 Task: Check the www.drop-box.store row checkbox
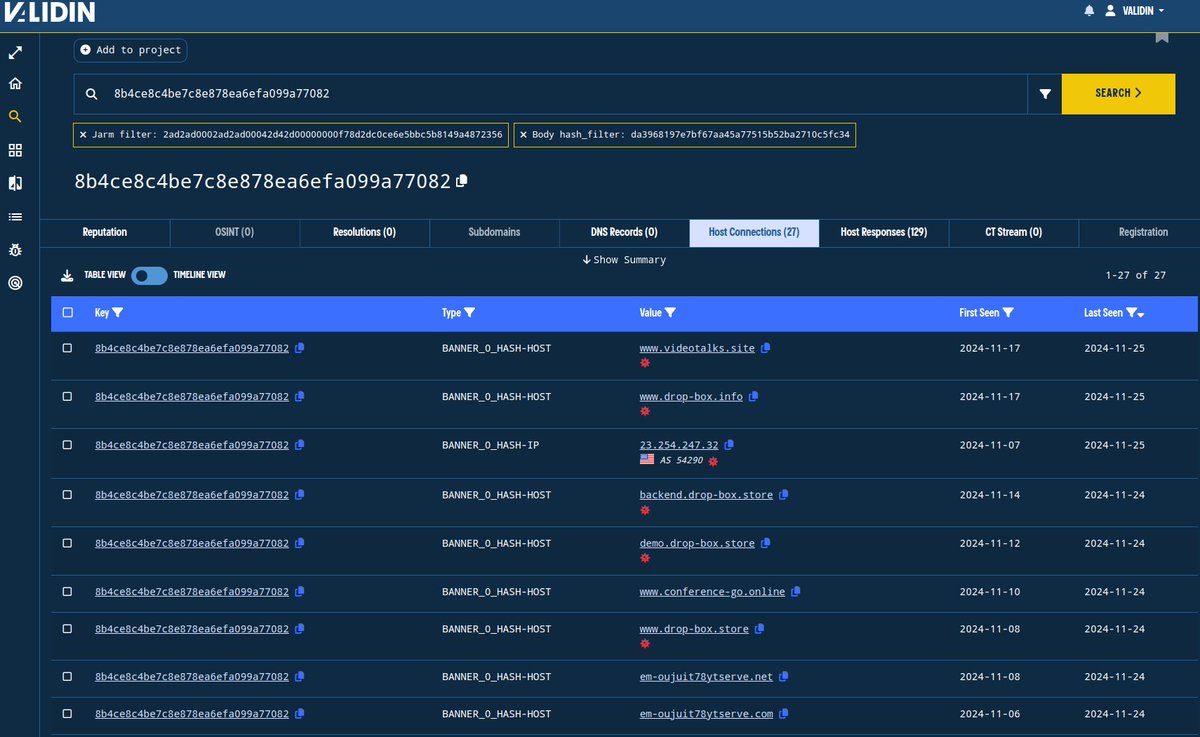[x=67, y=629]
